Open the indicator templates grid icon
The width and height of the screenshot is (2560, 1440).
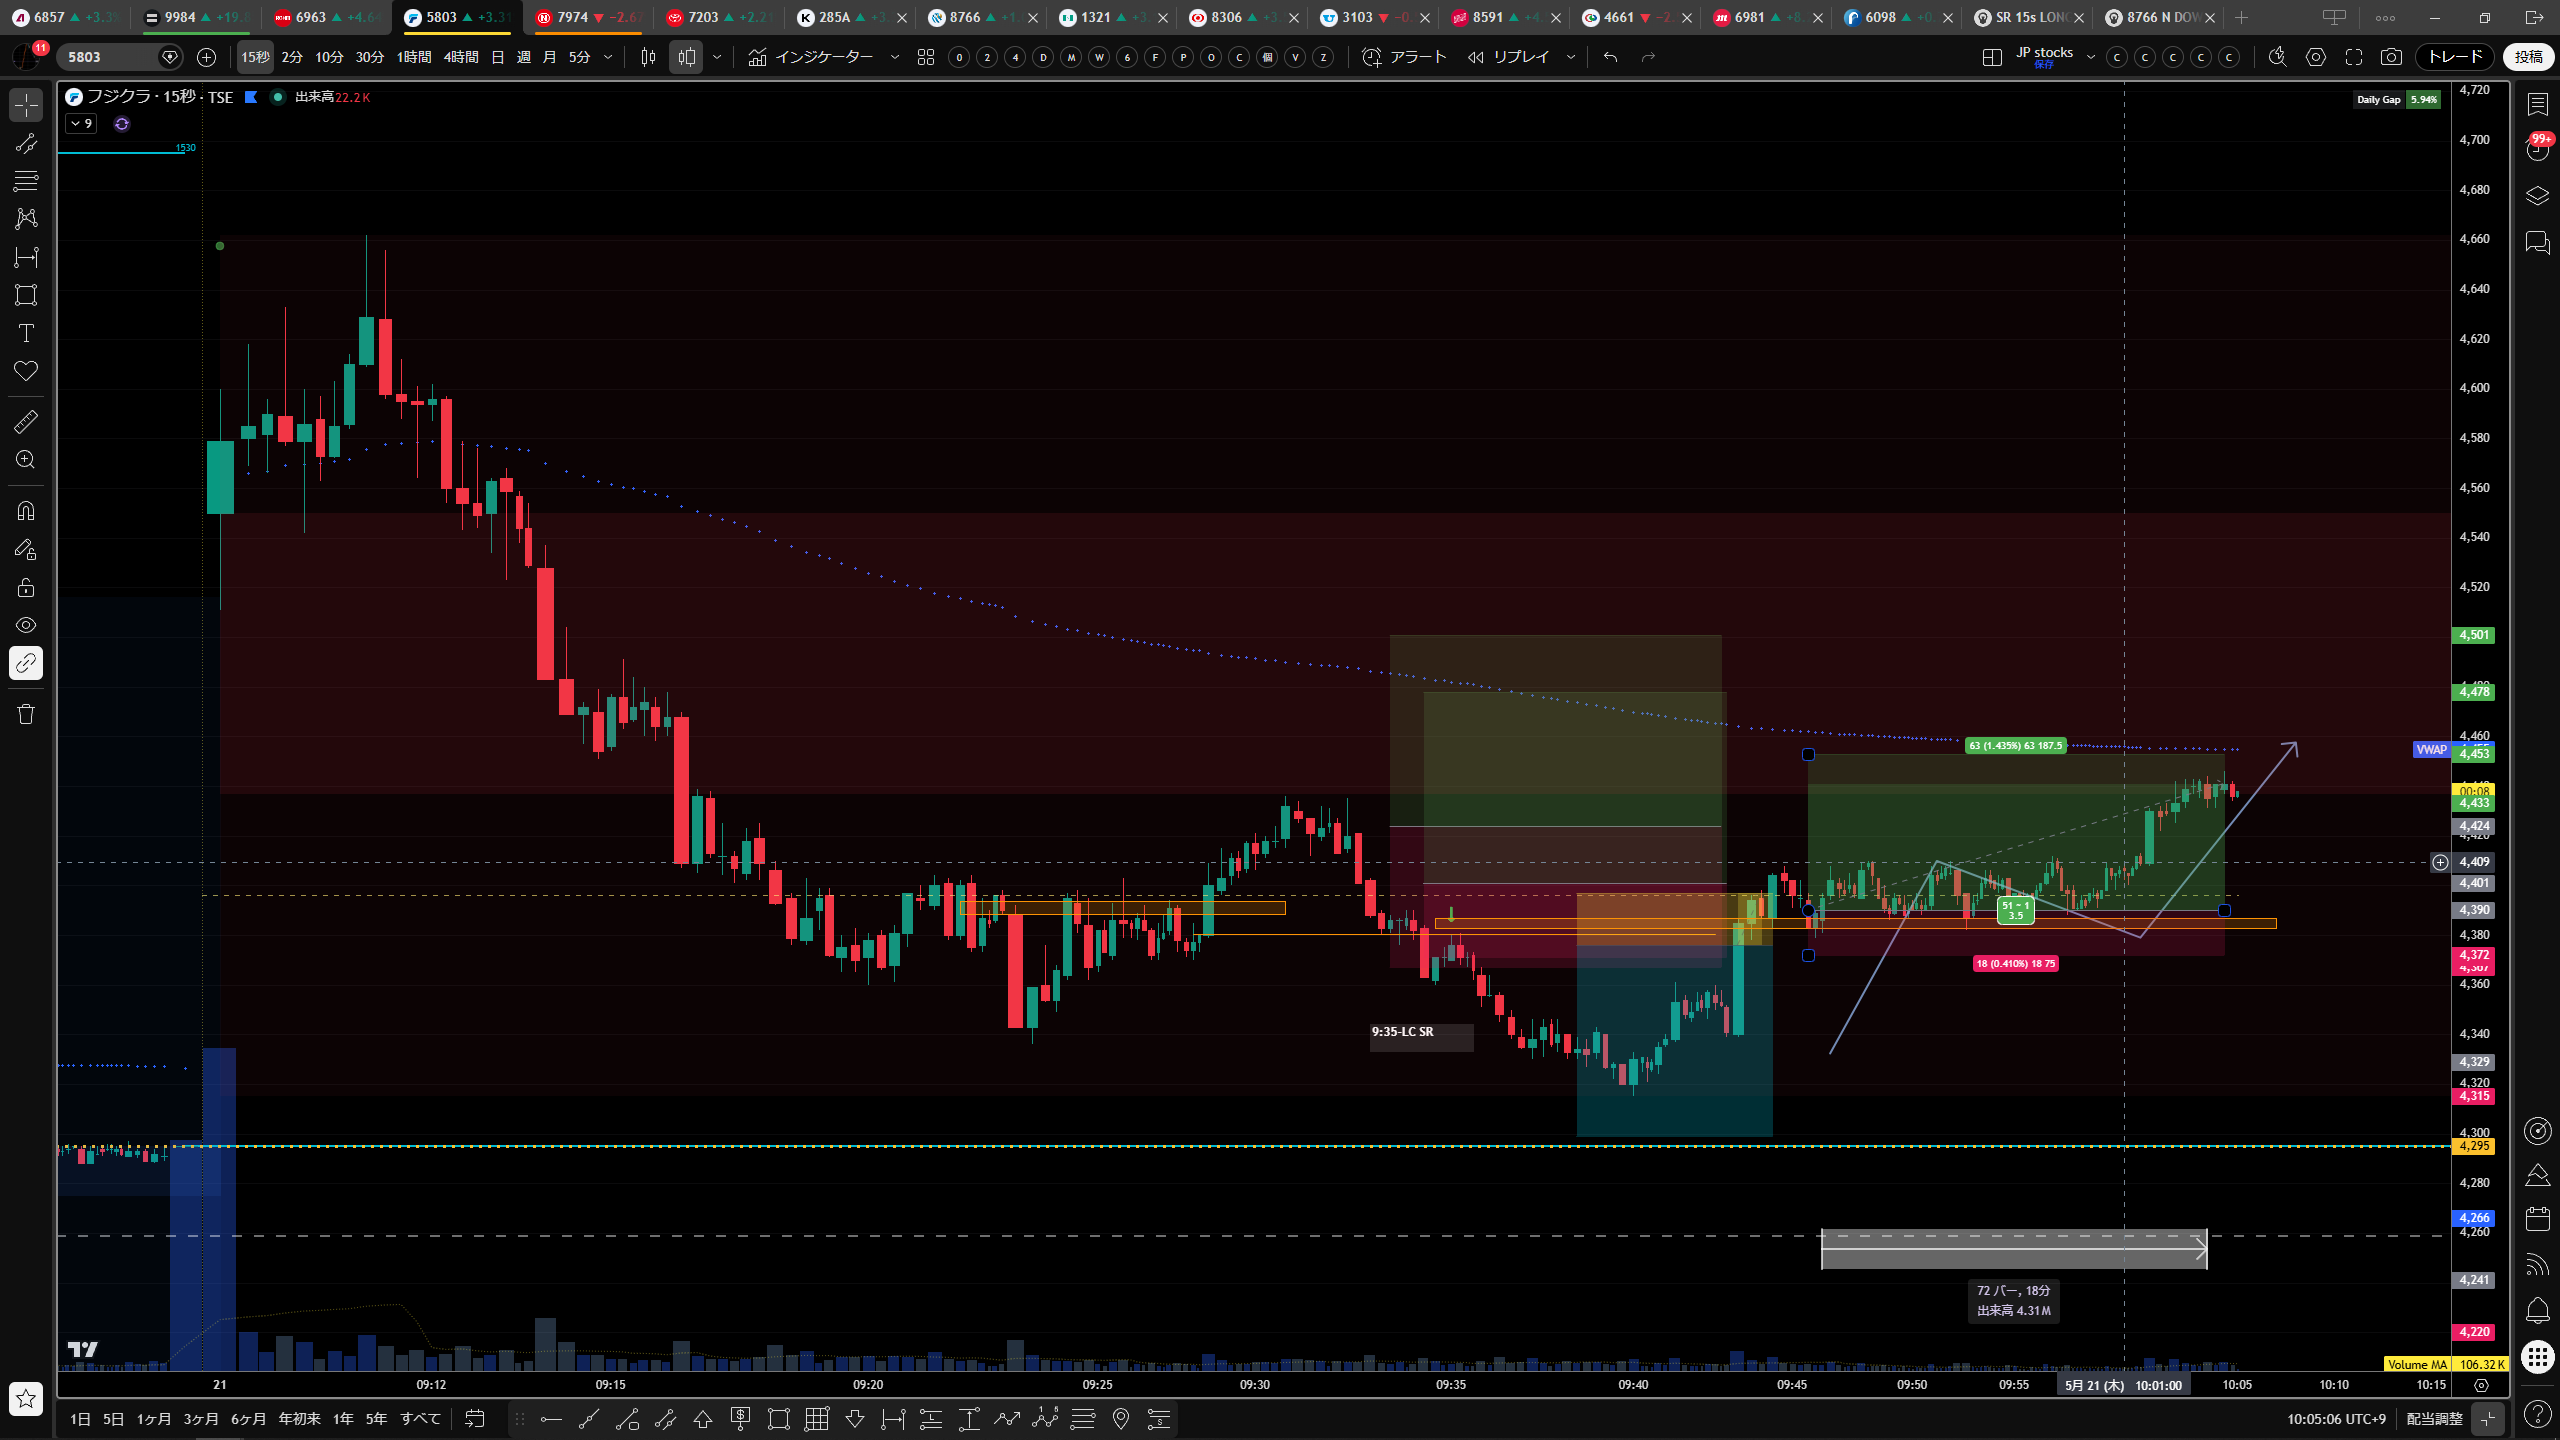point(926,57)
